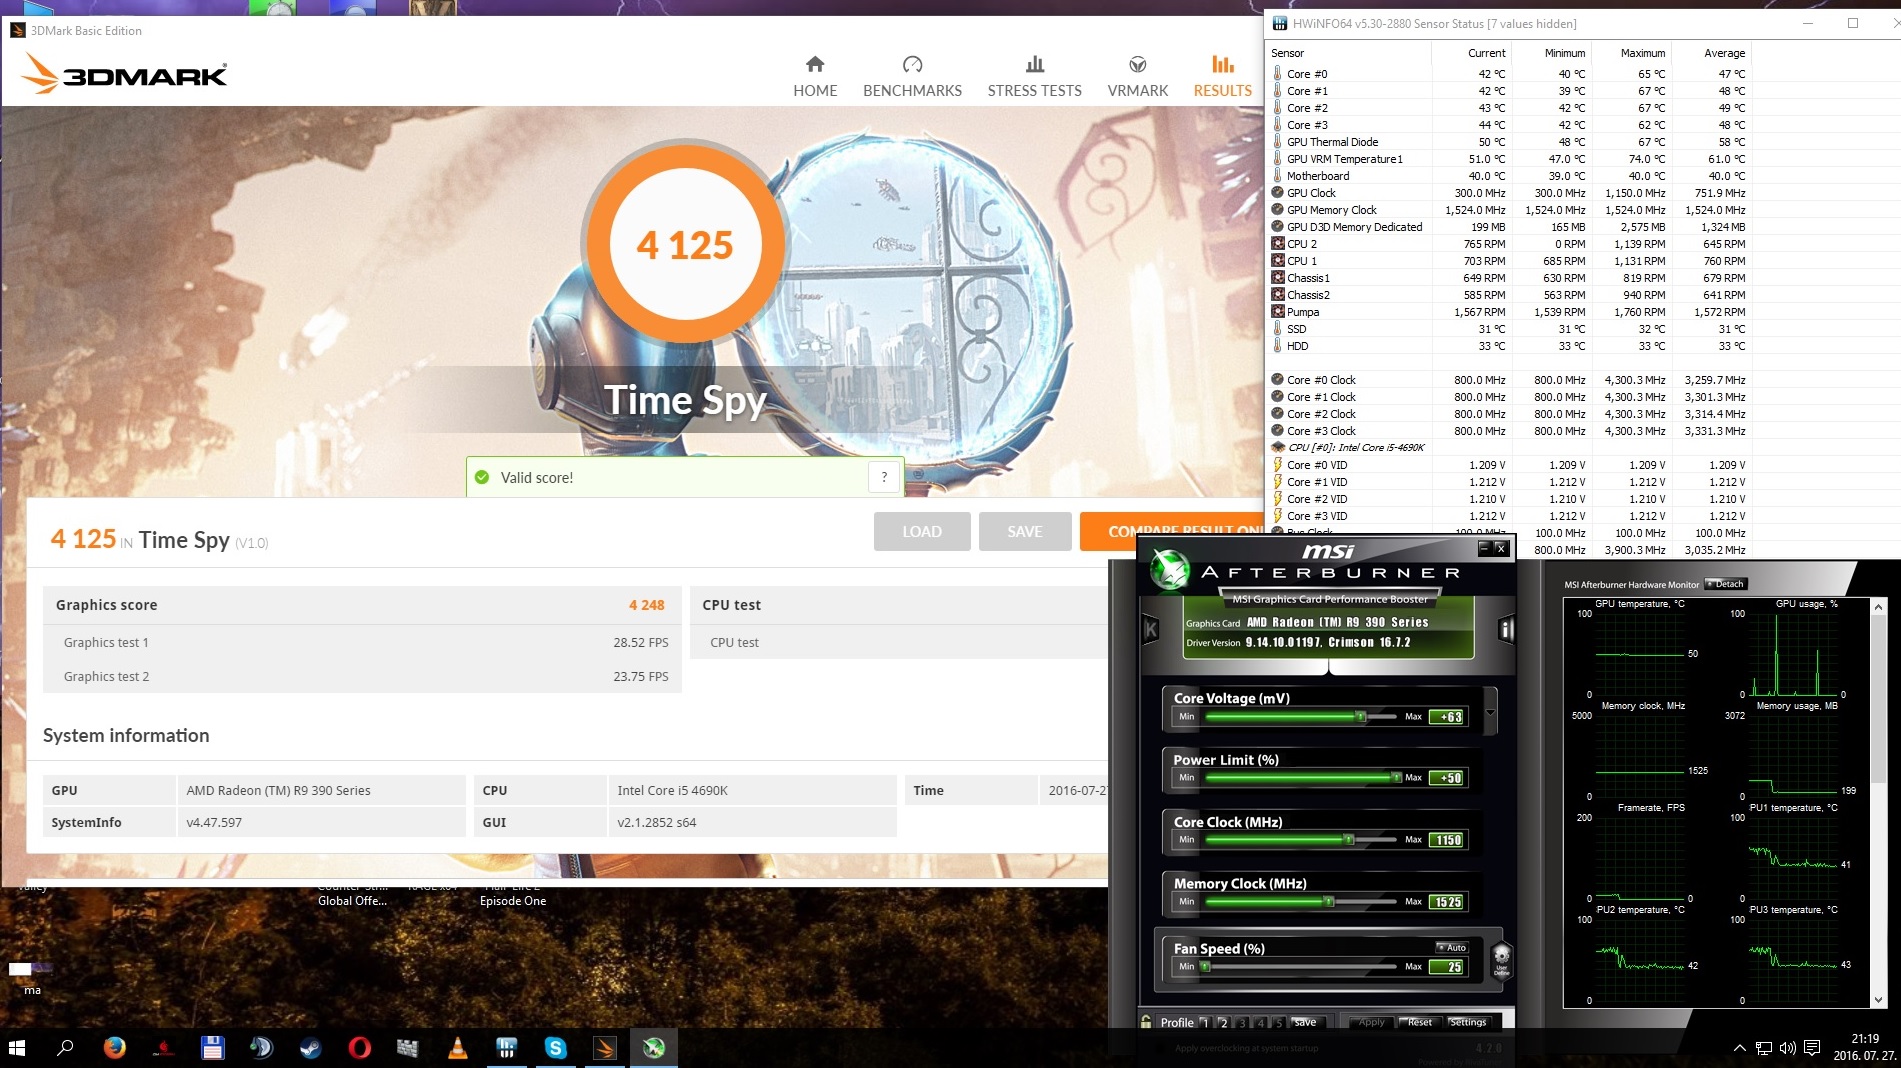Screen dimensions: 1901x1068
Task: Show hidden system tray icons
Action: point(1739,1048)
